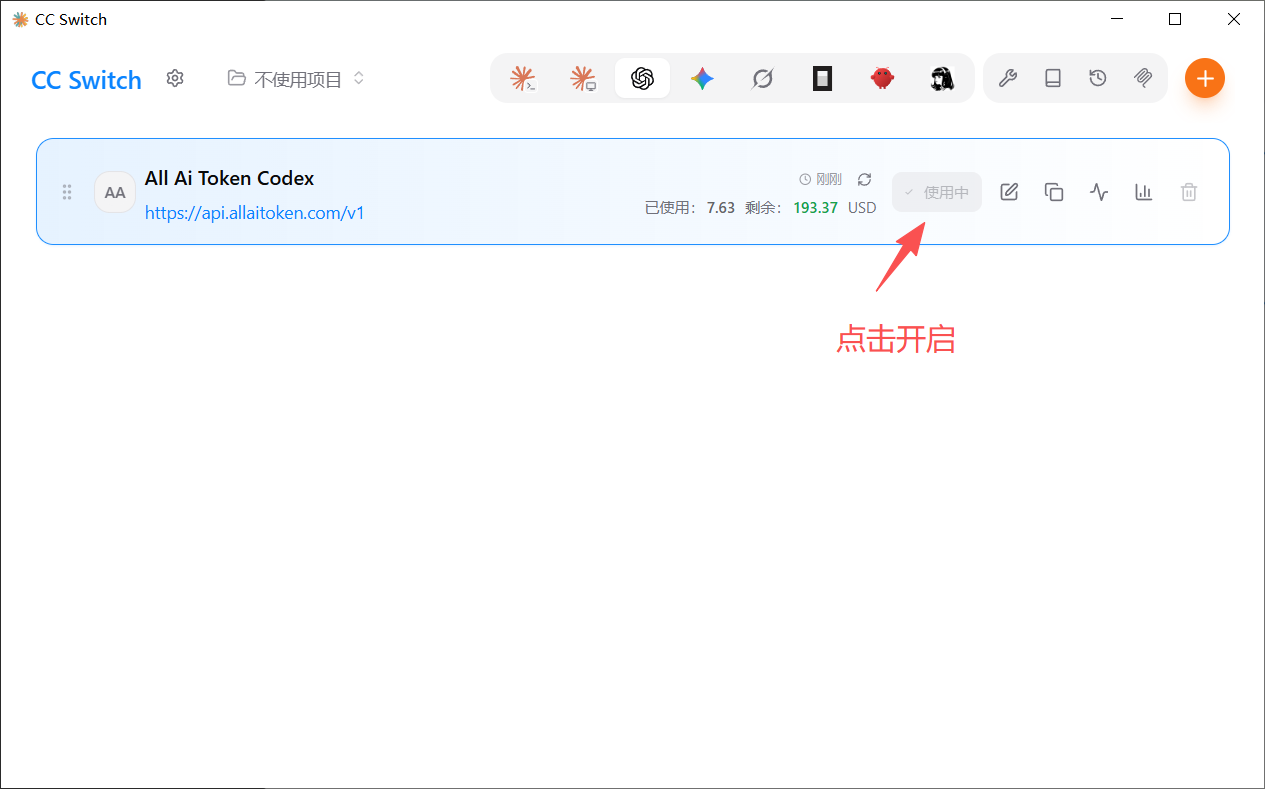Image resolution: width=1265 pixels, height=789 pixels.
Task: Edit the All Ai Token Codex provider
Action: pos(1009,192)
